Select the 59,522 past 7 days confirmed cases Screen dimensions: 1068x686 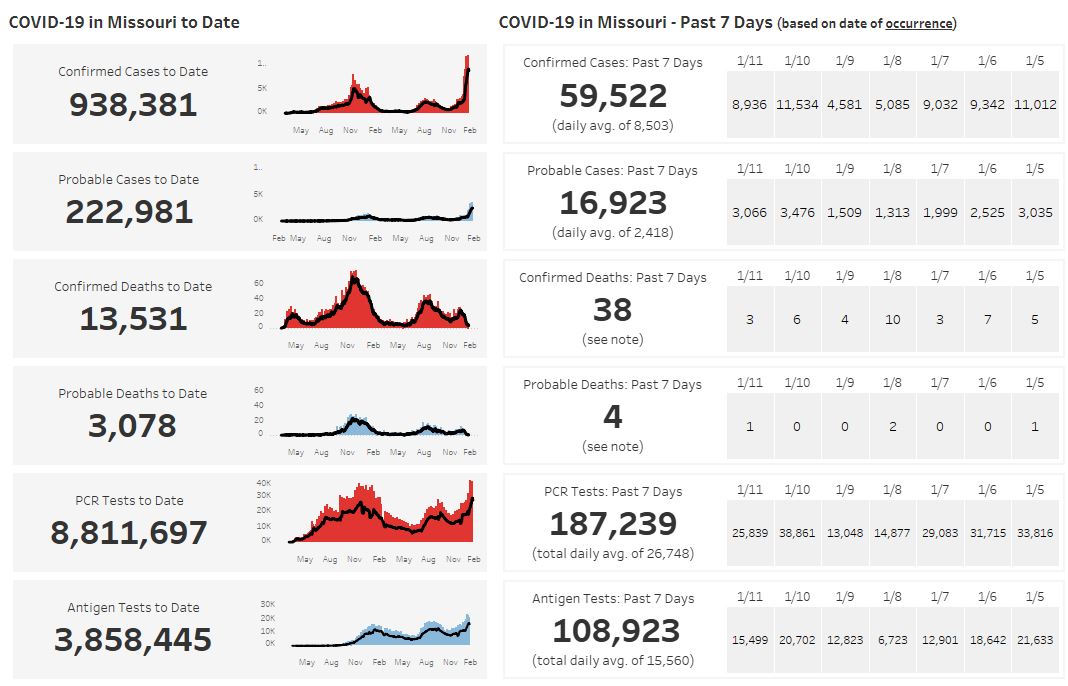pos(612,96)
